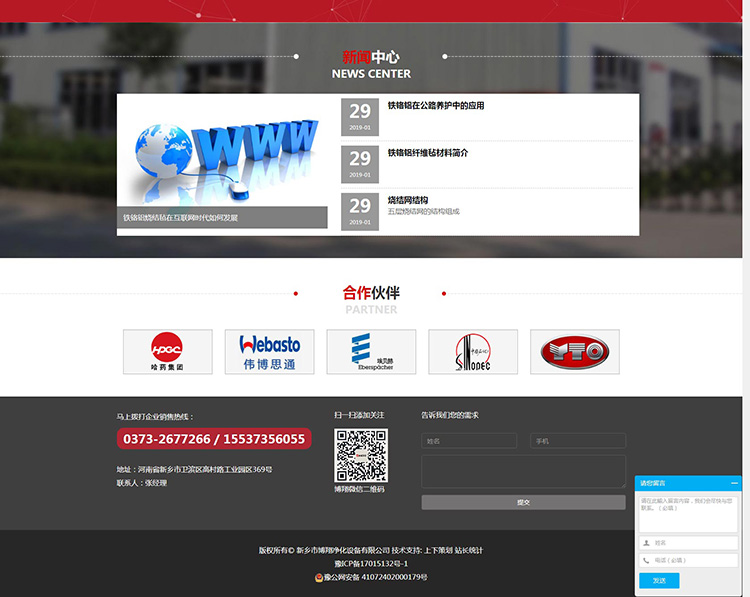Click the WeChat QR code image
The image size is (750, 597).
tap(361, 455)
